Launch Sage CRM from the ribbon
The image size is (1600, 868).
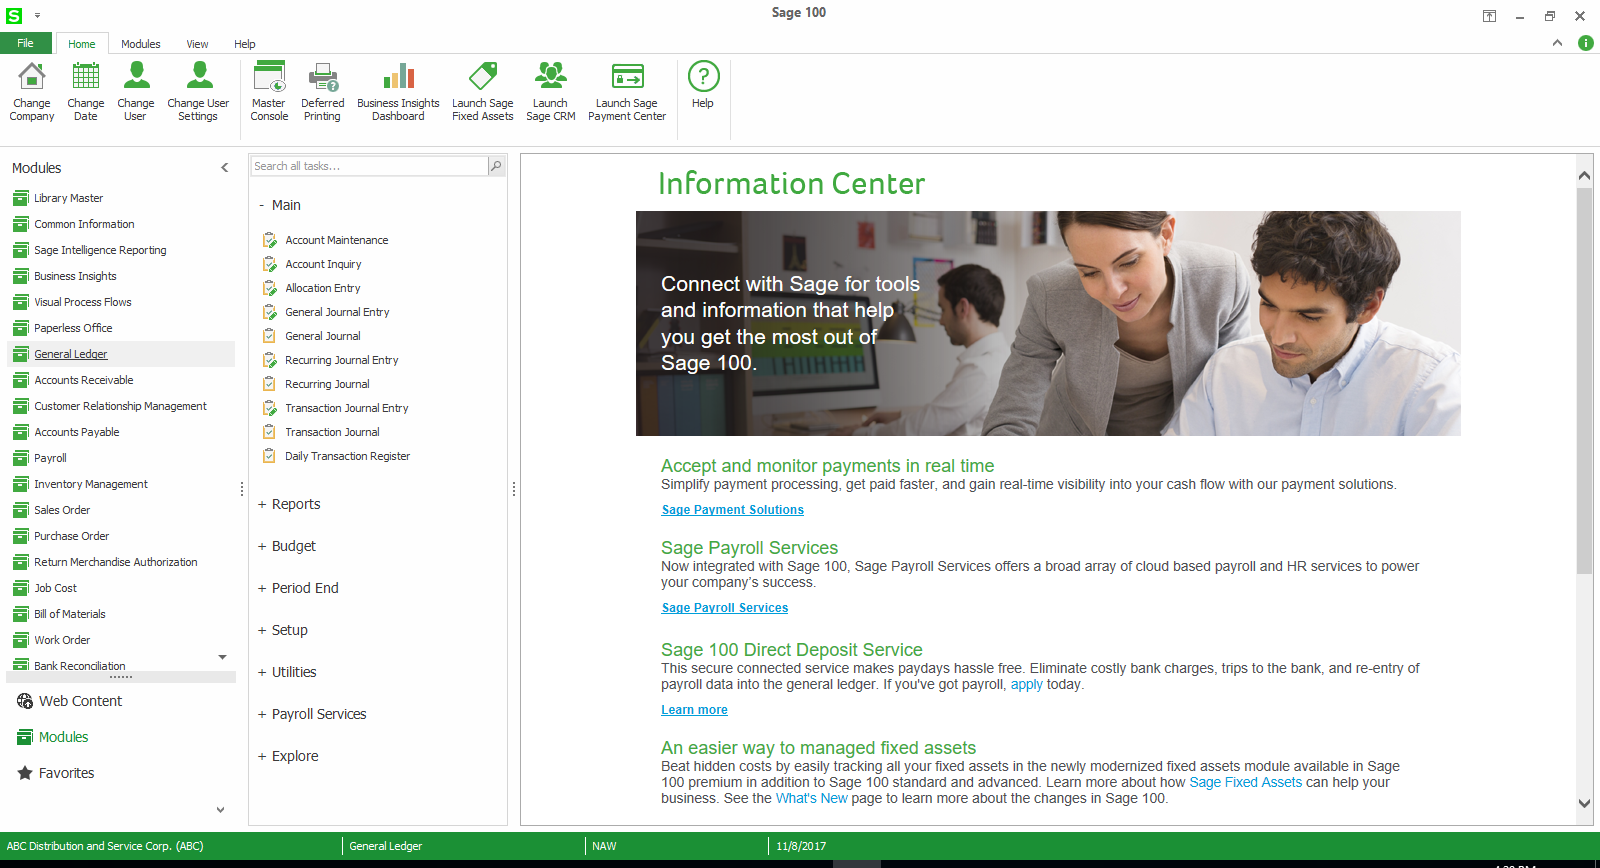(x=550, y=78)
